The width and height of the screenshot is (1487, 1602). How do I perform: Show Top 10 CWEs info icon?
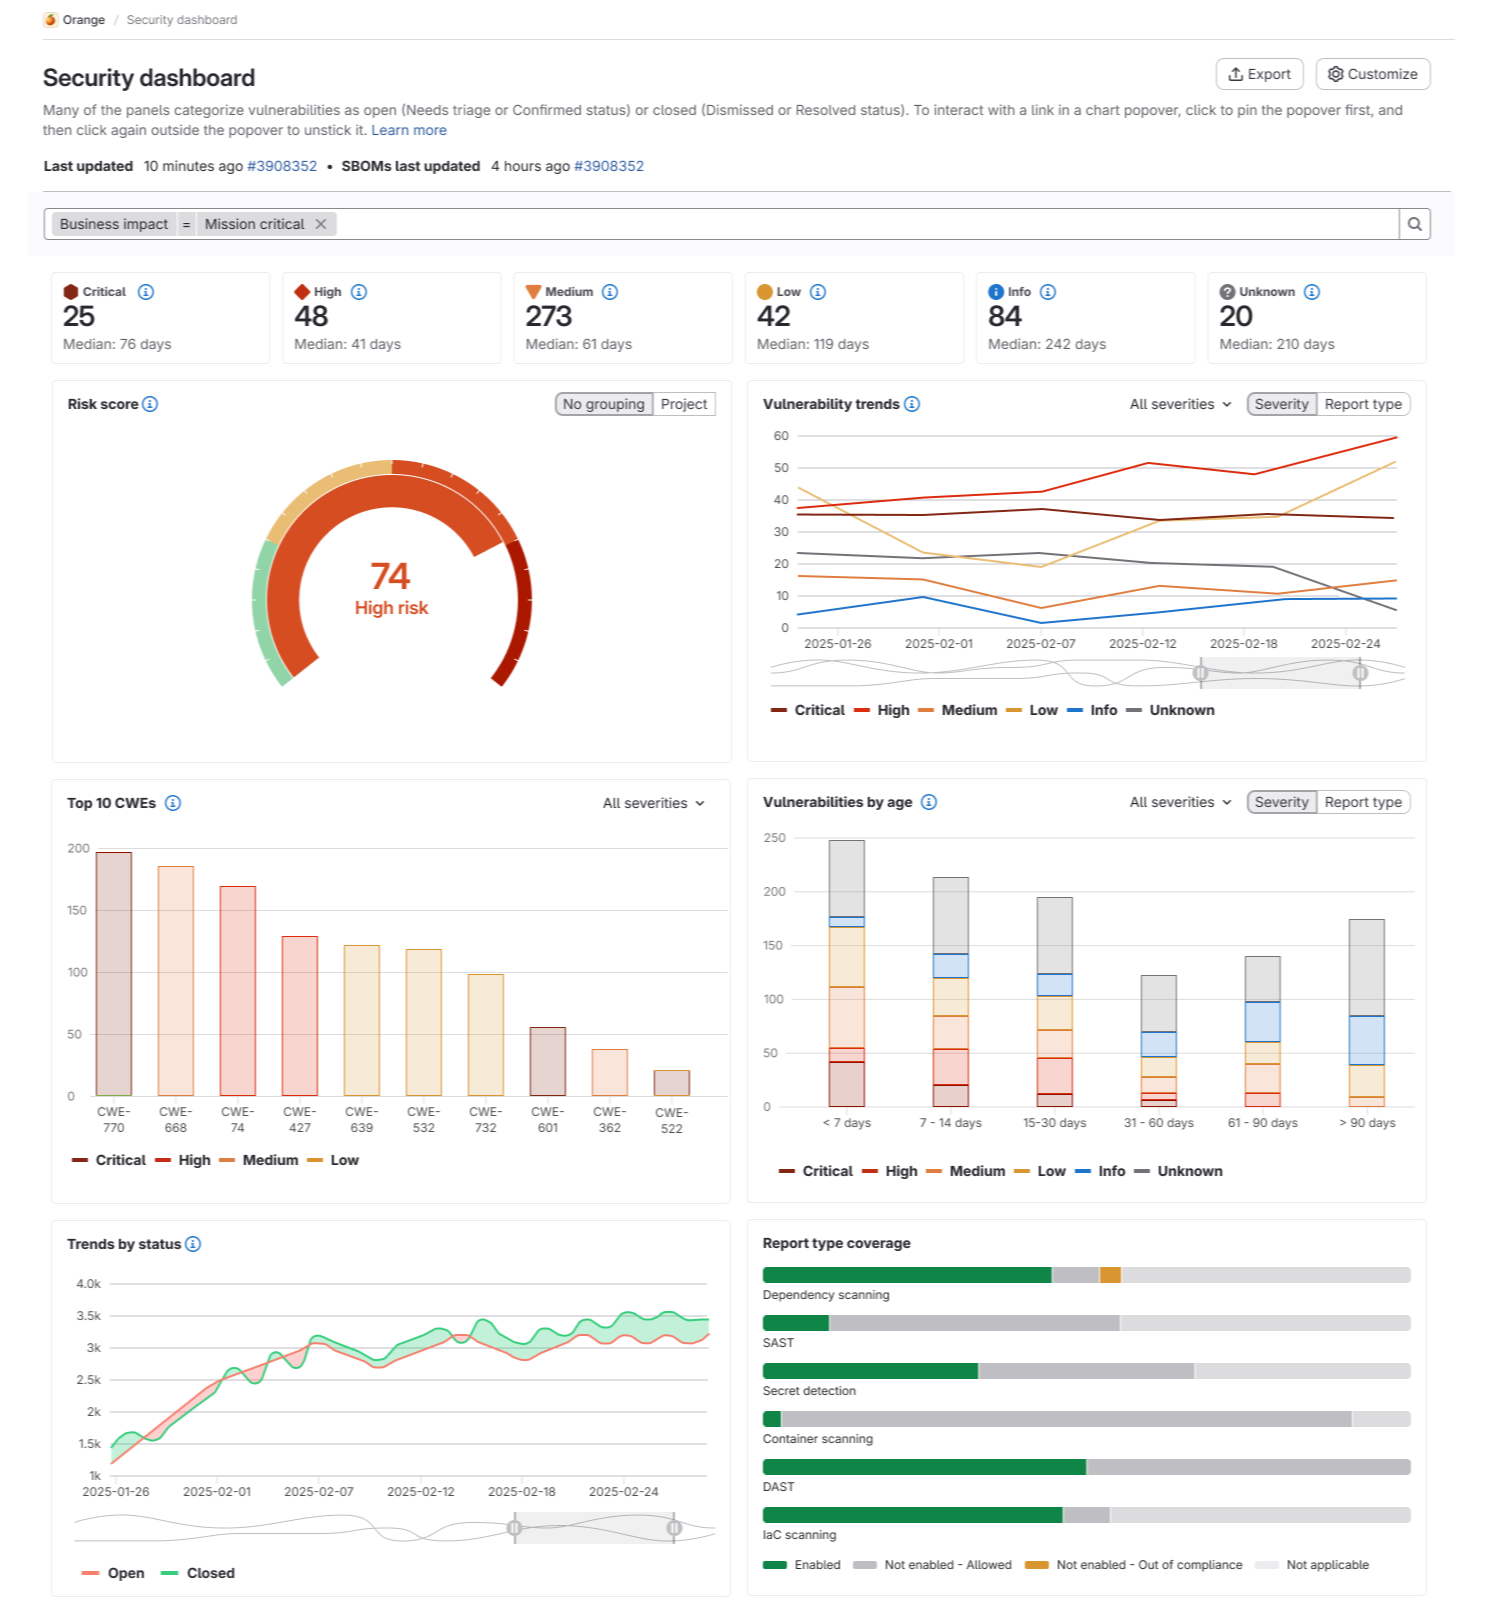click(x=173, y=803)
